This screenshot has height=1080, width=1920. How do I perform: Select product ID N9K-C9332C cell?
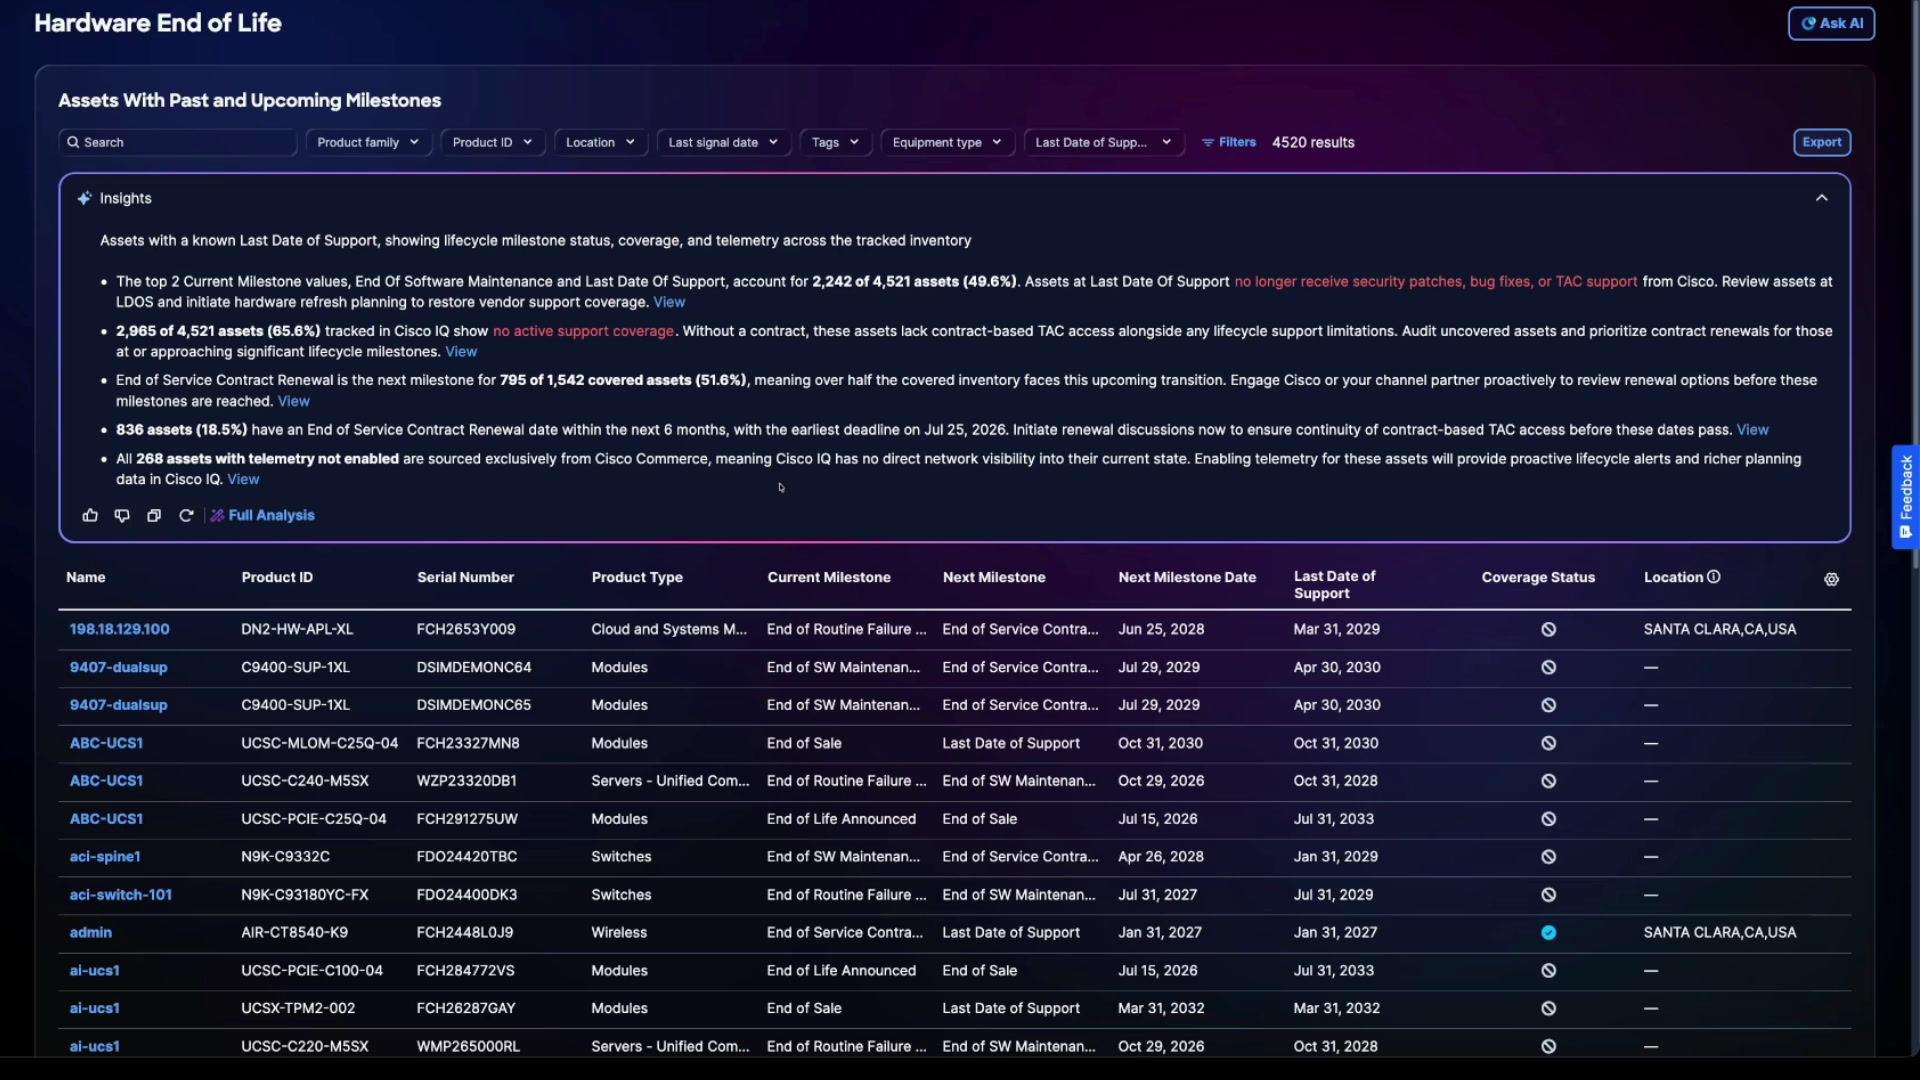coord(285,857)
